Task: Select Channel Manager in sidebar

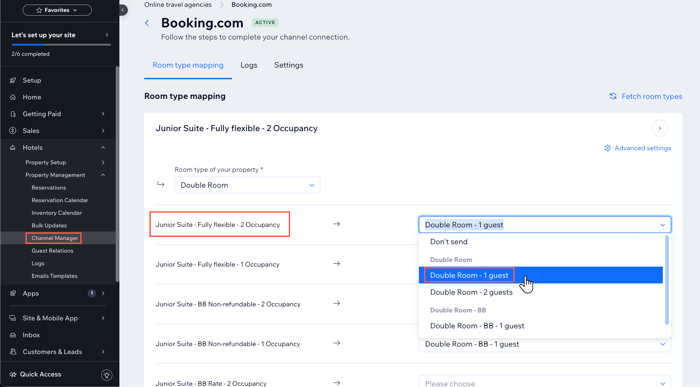Action: pyautogui.click(x=54, y=238)
